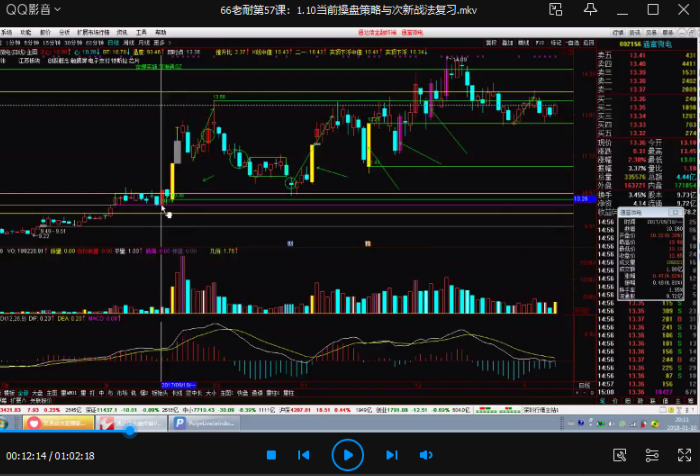Skip to the previous video

pyautogui.click(x=303, y=455)
